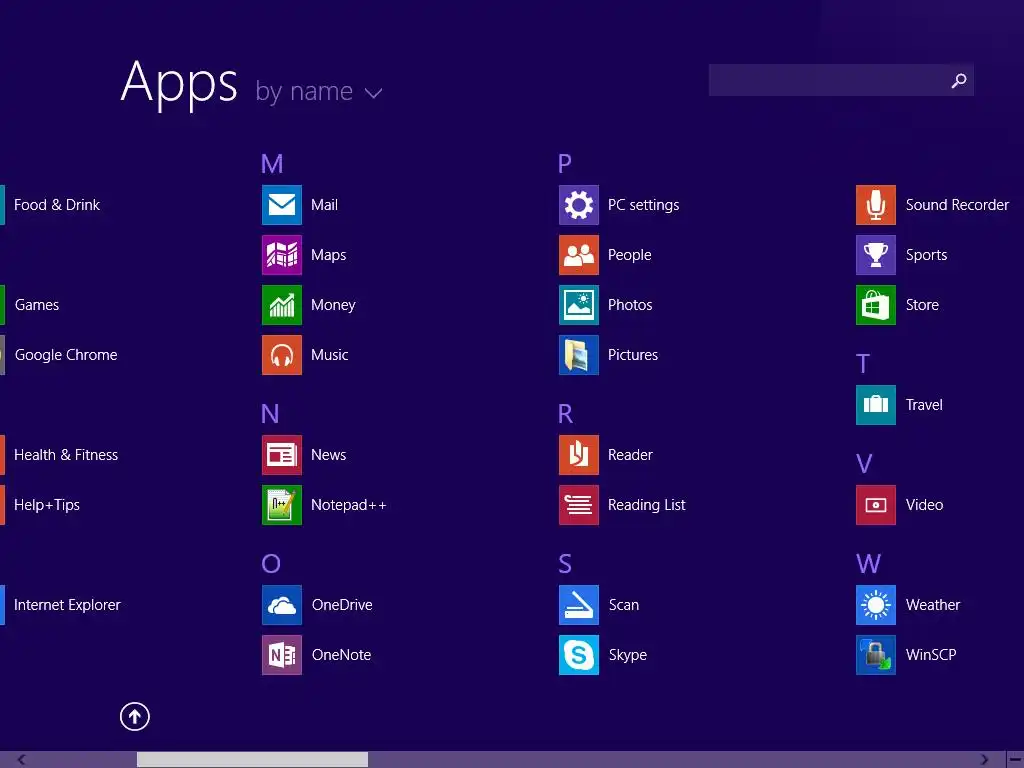Open the Weather sun icon
Viewport: 1024px width, 768px height.
click(876, 605)
